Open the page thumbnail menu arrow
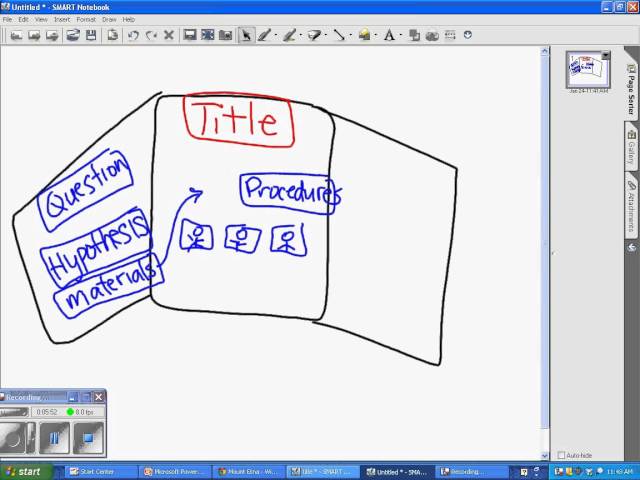 (606, 55)
